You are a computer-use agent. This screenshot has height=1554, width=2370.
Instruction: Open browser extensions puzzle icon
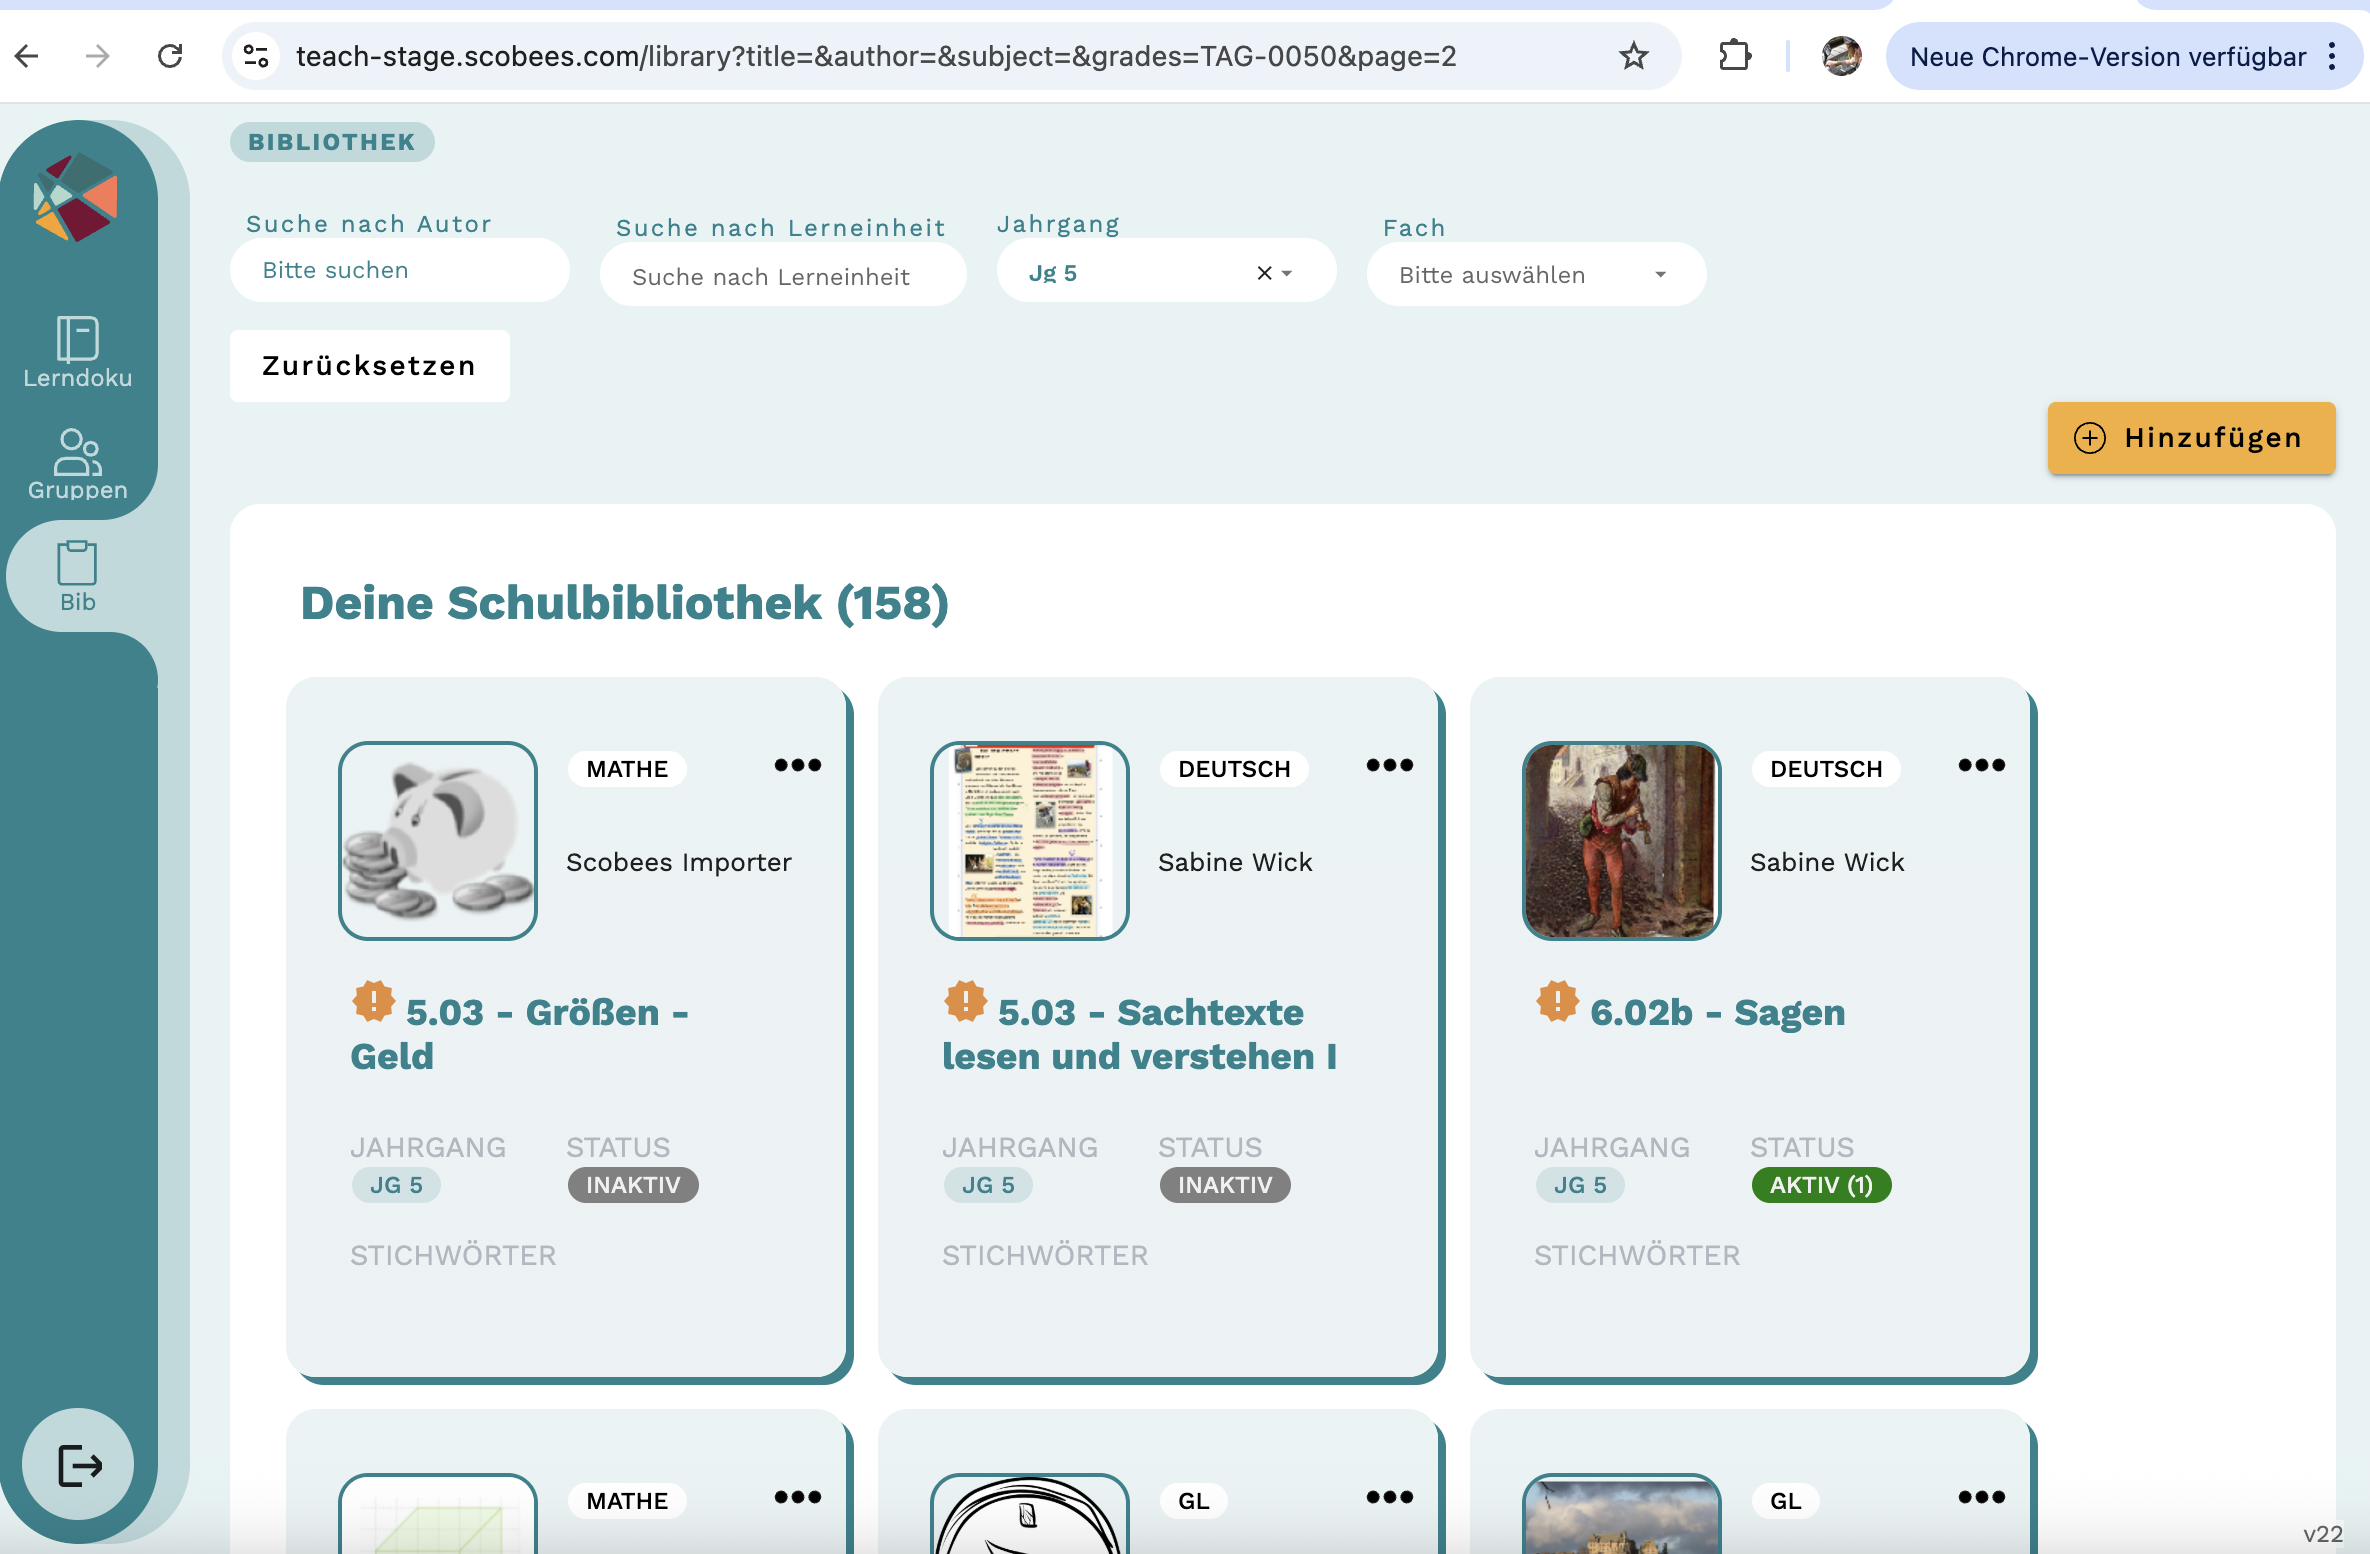(1735, 56)
